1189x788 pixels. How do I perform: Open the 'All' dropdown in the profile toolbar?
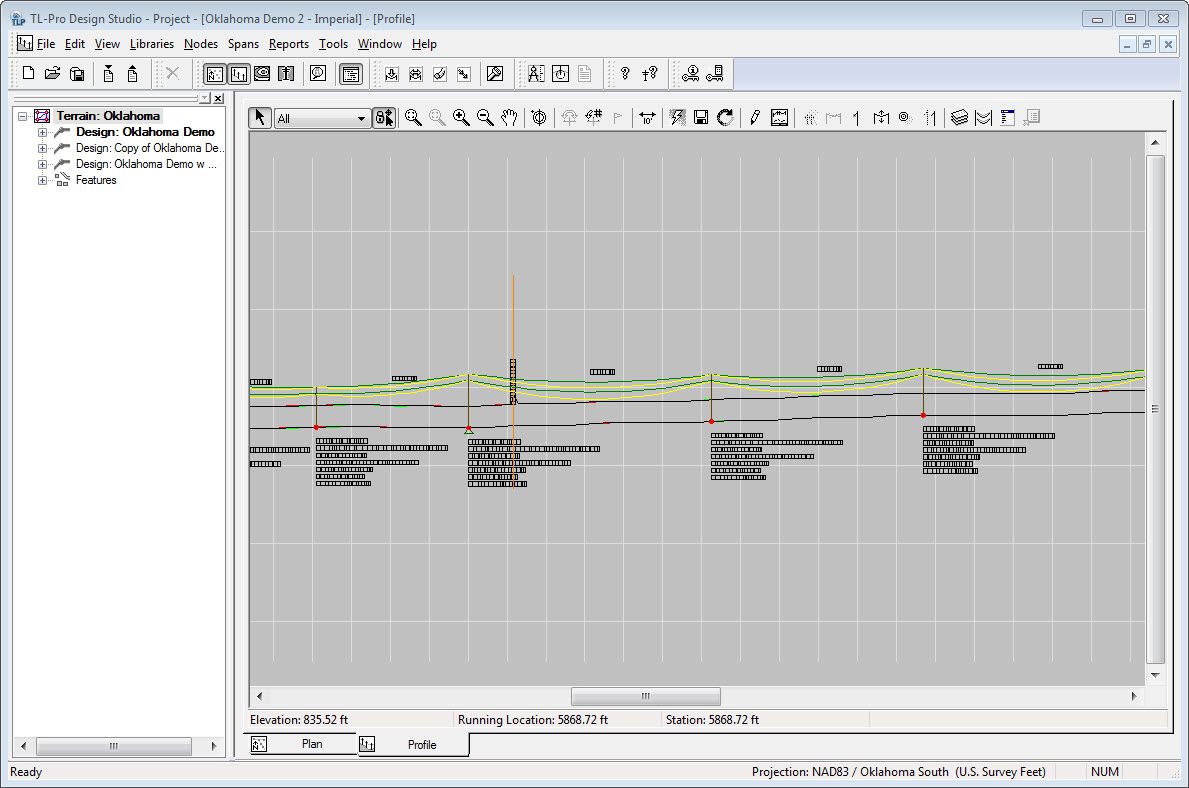click(x=362, y=117)
